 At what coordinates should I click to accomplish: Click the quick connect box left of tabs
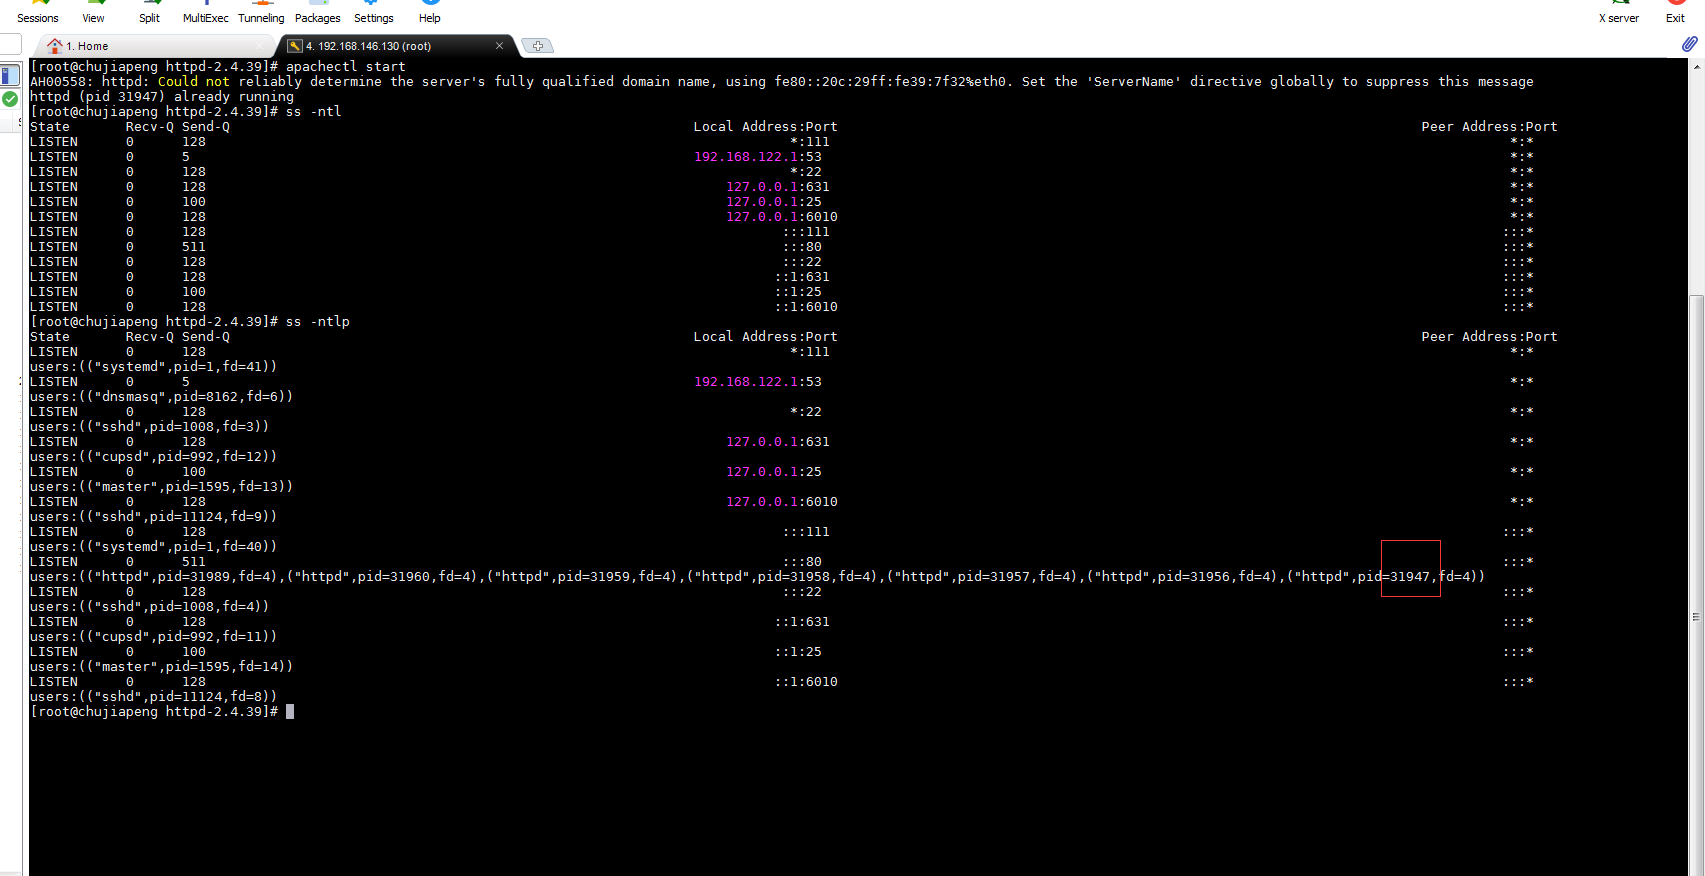coord(11,44)
